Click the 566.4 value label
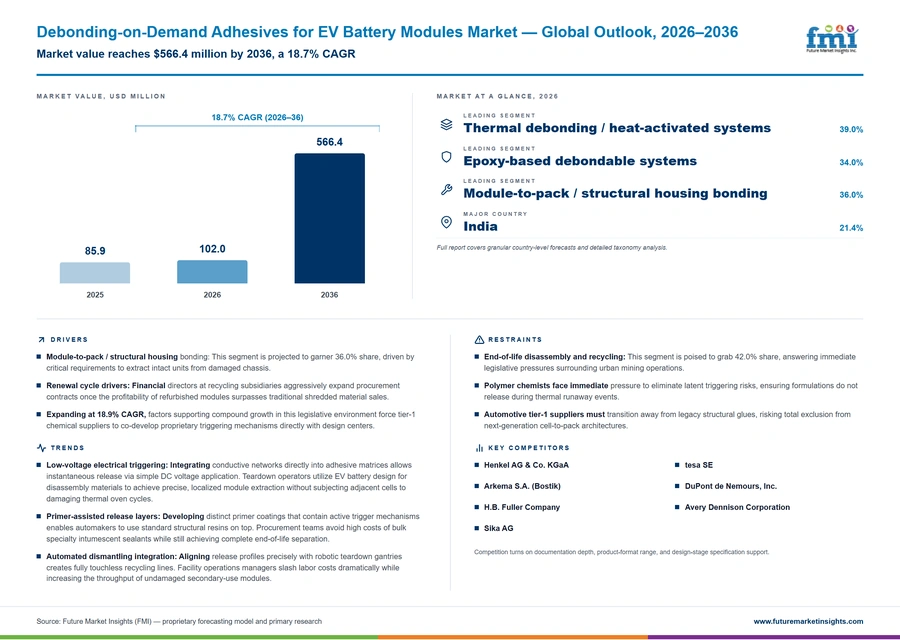 tap(329, 142)
